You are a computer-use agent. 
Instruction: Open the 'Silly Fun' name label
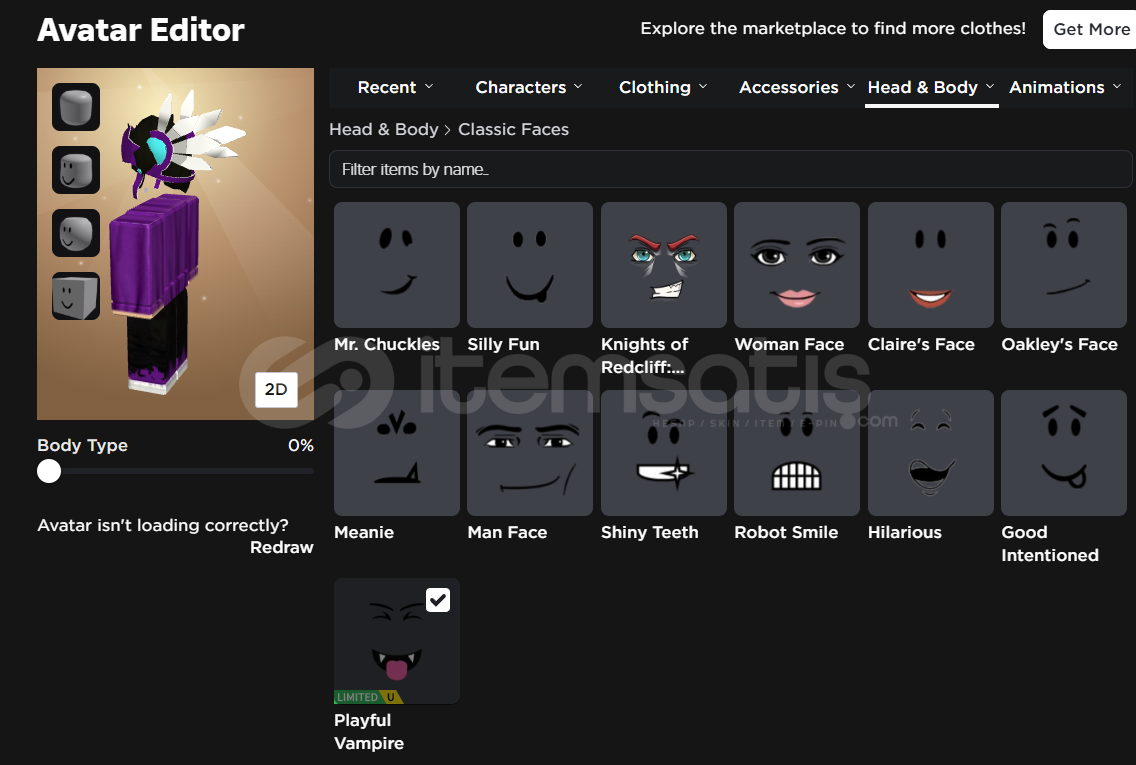click(x=504, y=345)
